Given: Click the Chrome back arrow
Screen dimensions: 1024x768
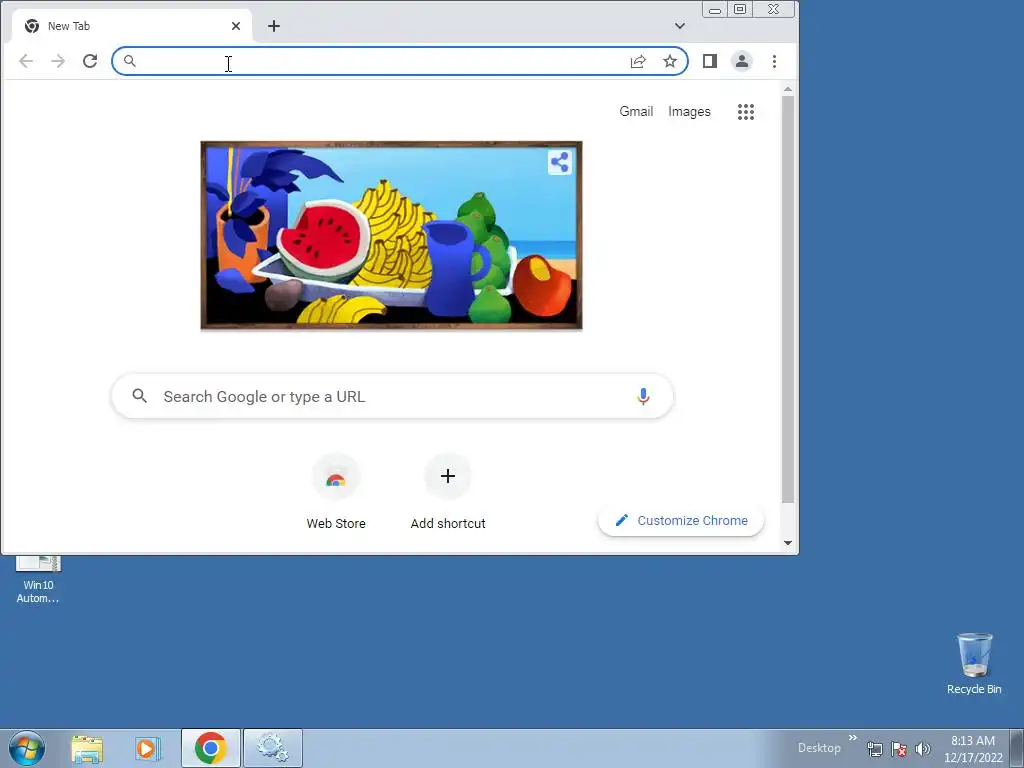Looking at the screenshot, I should 26,61.
